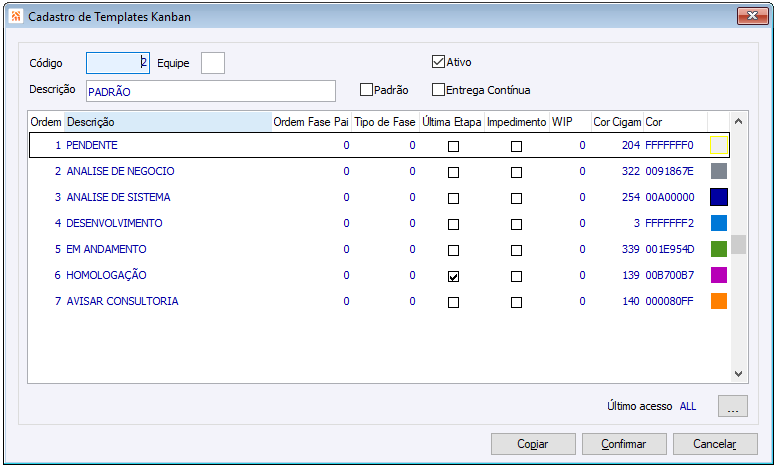Open the dark blue swatch for ANALISE DE SISTEMA

coord(719,197)
